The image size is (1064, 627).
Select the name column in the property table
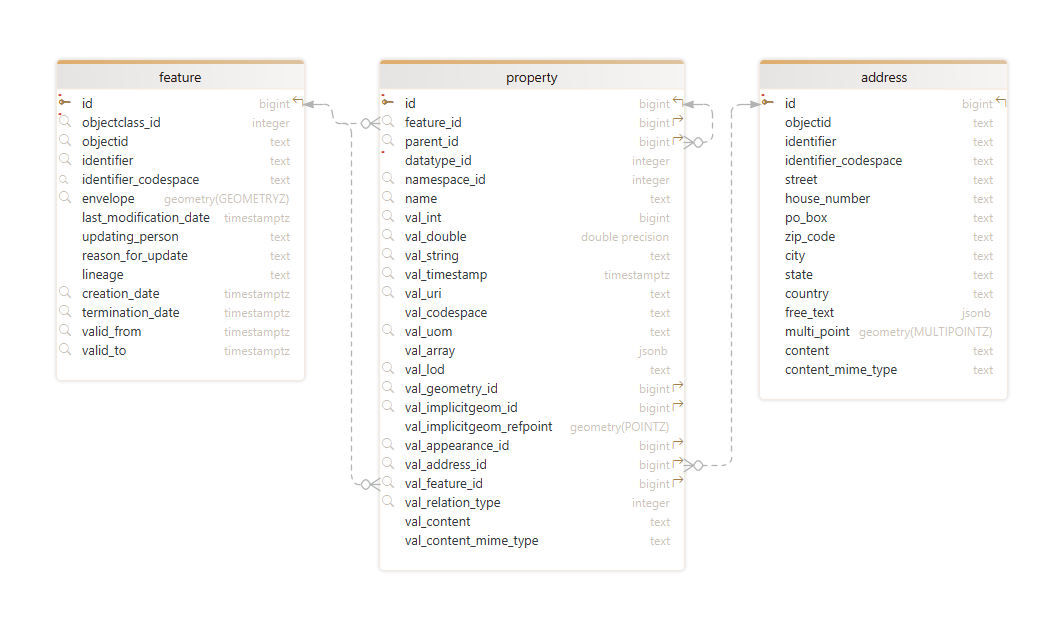tap(421, 198)
